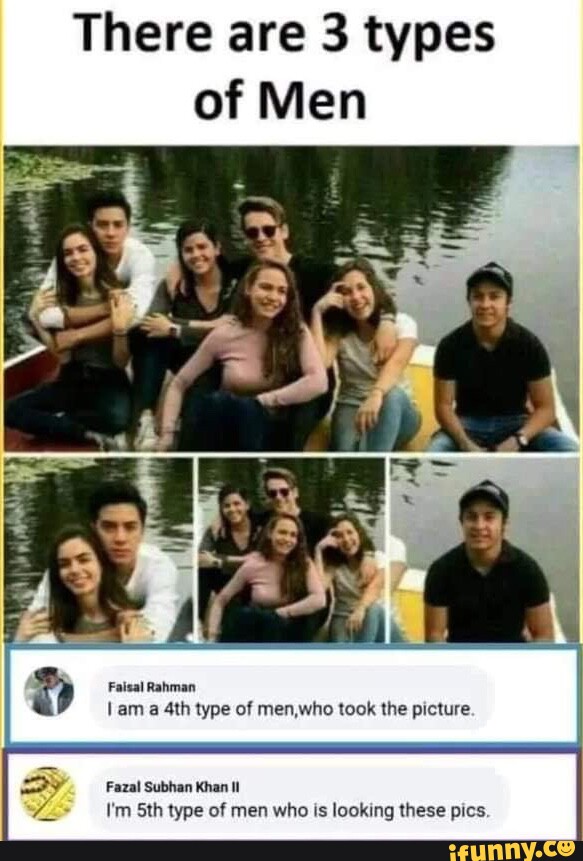Click woman in pink top in main photo
Screen dimensions: 583x861
point(253,357)
